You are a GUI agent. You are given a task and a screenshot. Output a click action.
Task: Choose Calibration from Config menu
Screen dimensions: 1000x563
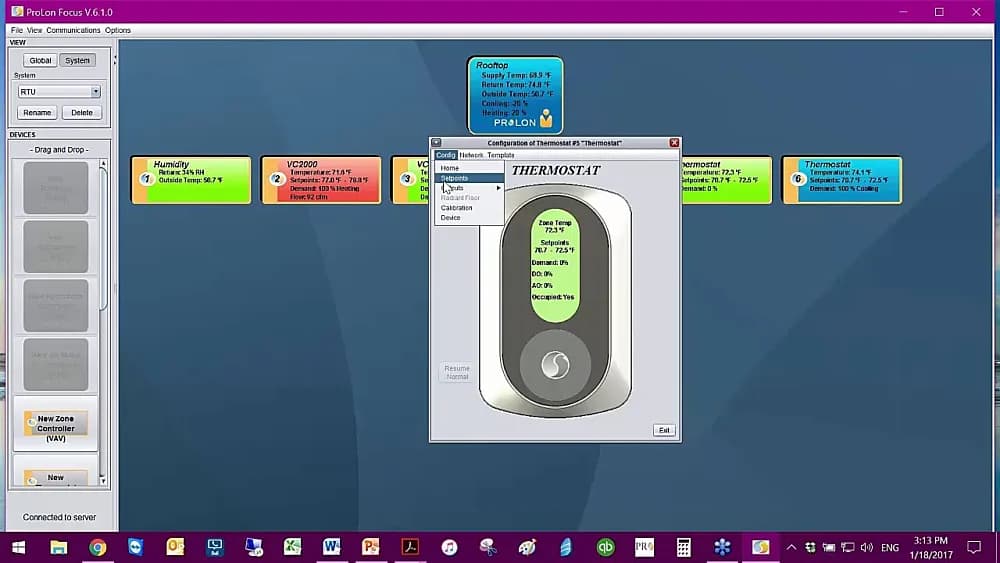(x=469, y=208)
